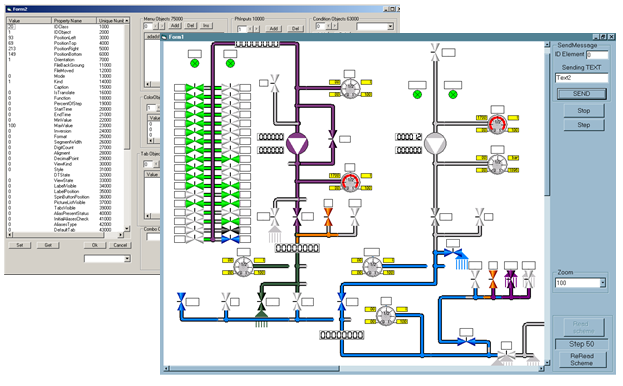
Task: Click the ID Element input field
Action: [597, 55]
